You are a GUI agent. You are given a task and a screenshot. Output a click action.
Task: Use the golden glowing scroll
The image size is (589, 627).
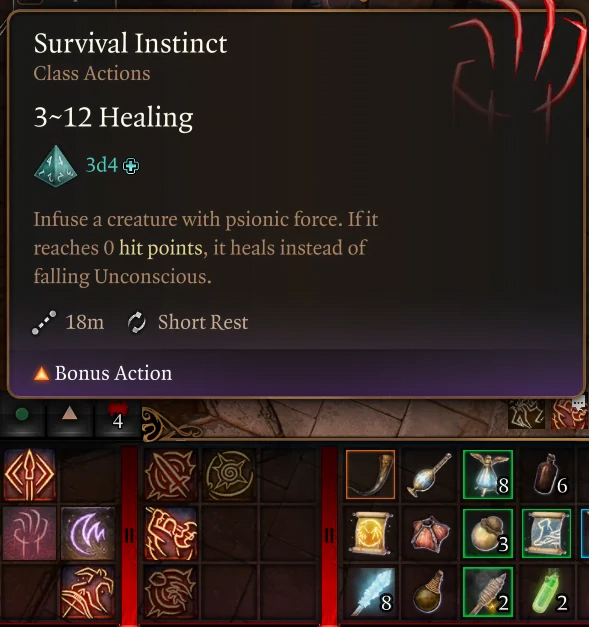tap(371, 533)
